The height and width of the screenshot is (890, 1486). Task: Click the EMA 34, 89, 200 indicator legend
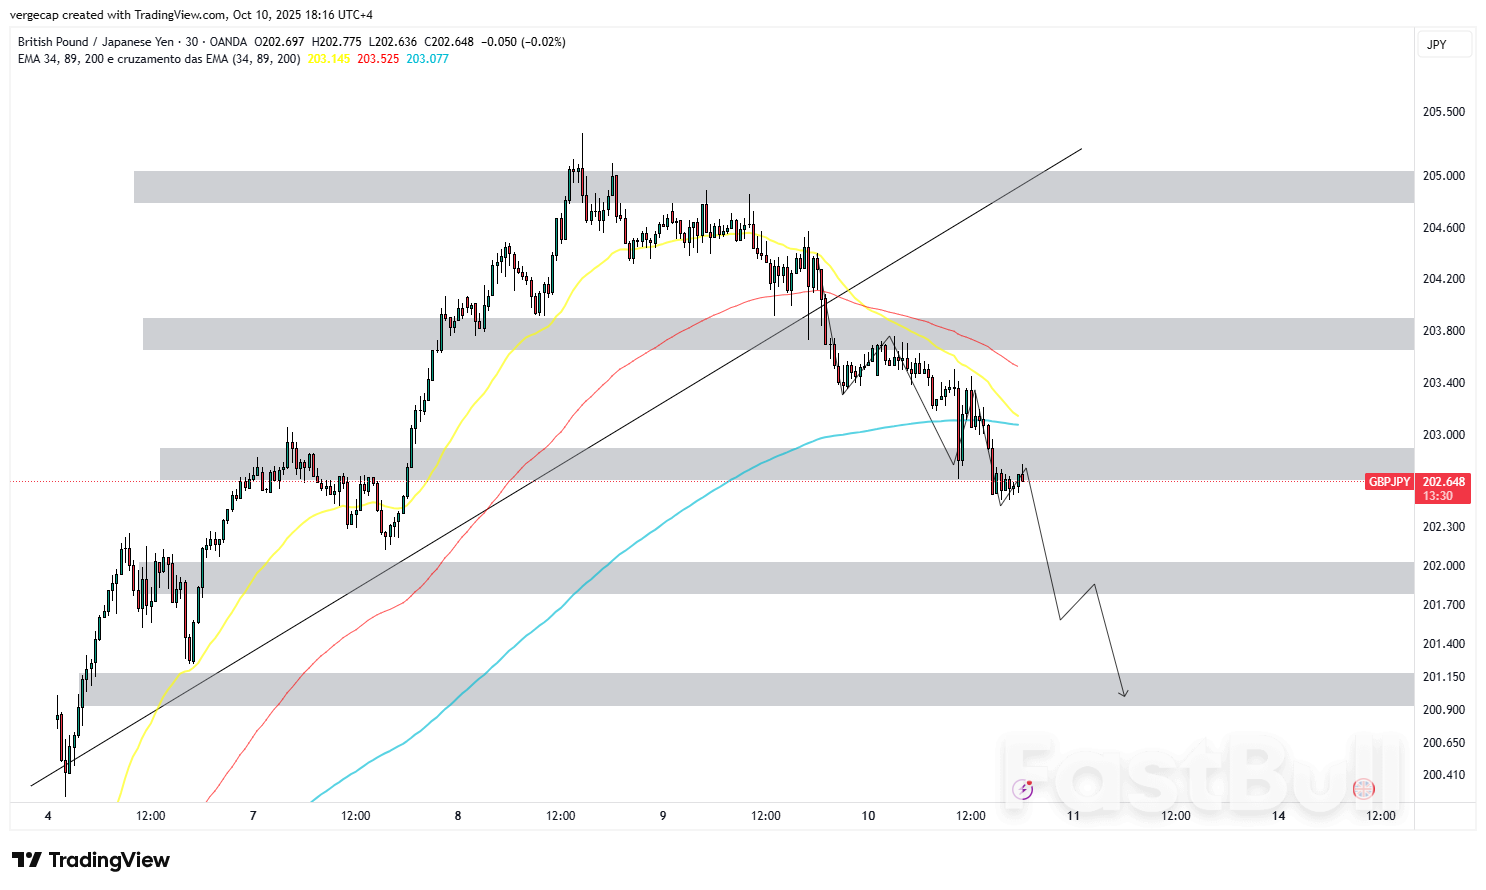tap(159, 59)
